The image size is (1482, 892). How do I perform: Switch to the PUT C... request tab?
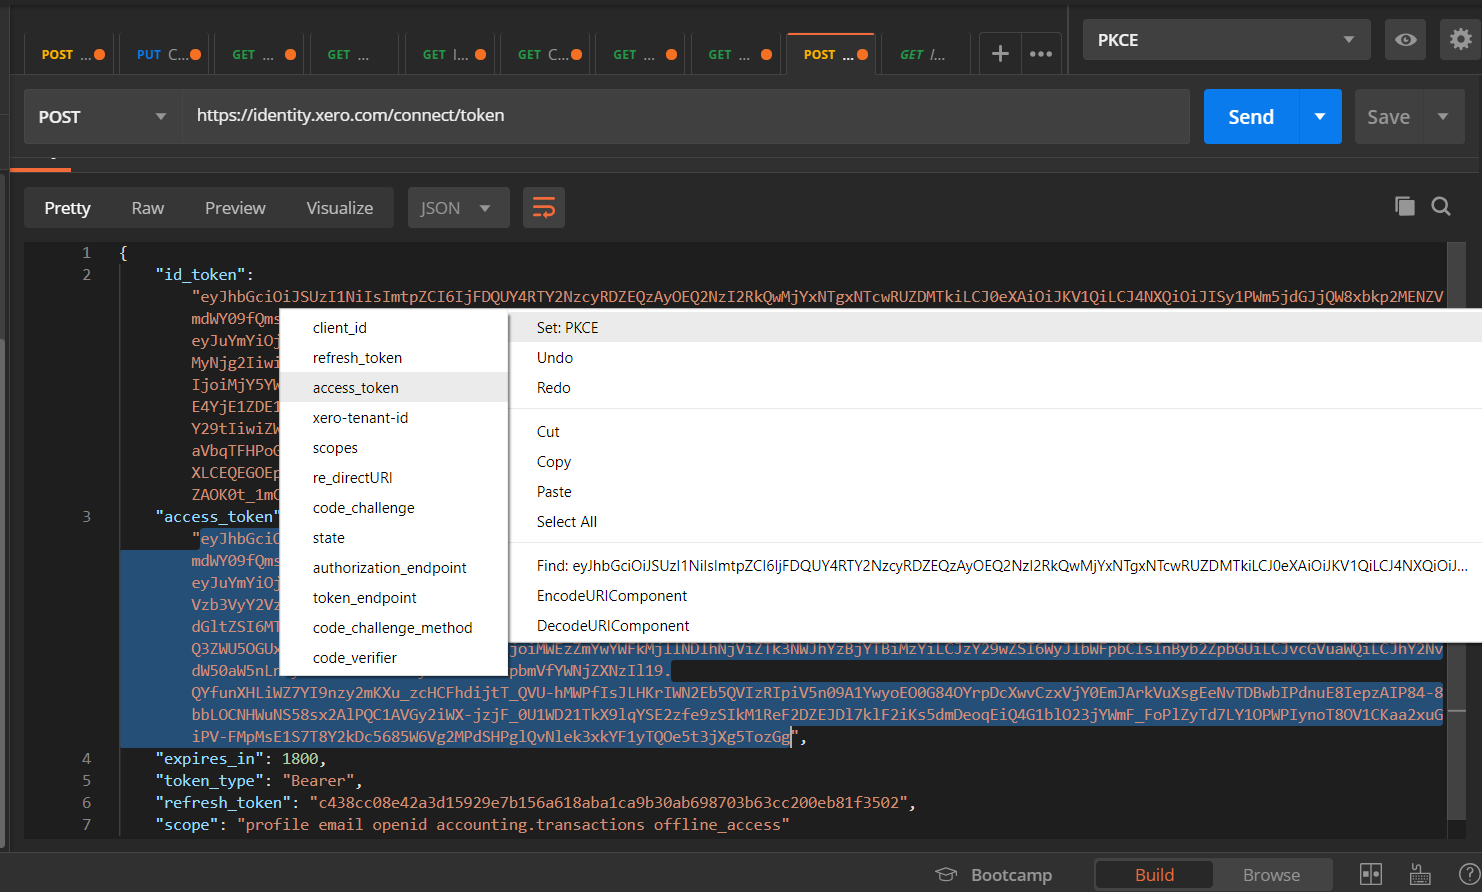(168, 54)
